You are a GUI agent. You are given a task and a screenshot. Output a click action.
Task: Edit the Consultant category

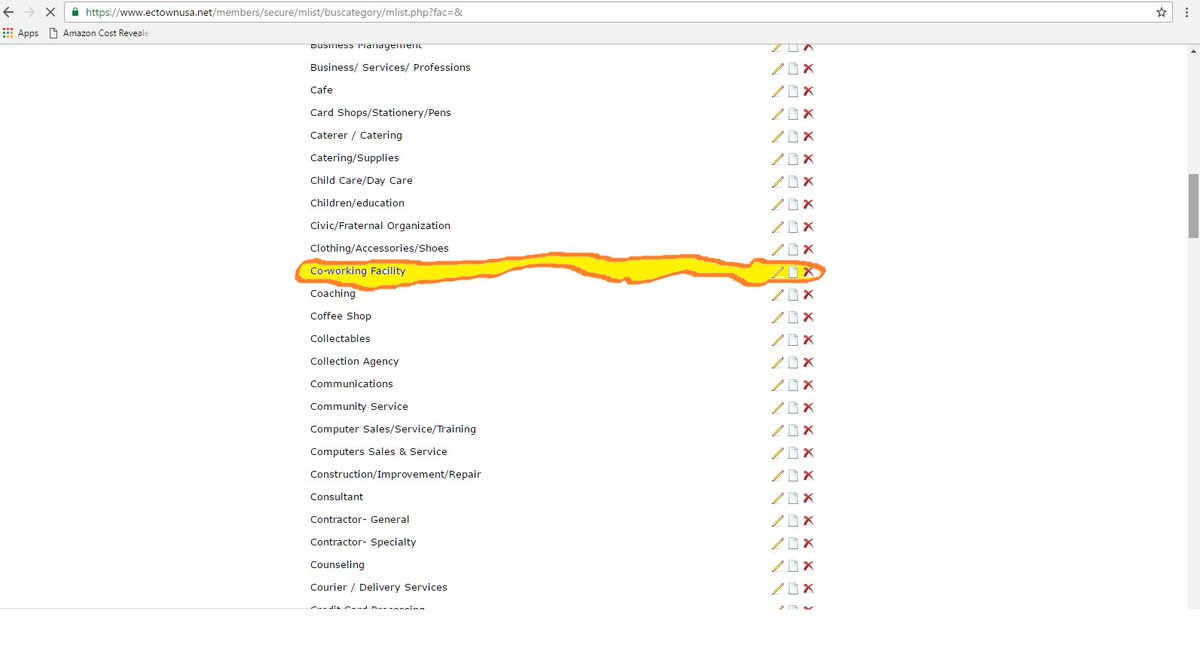point(777,498)
